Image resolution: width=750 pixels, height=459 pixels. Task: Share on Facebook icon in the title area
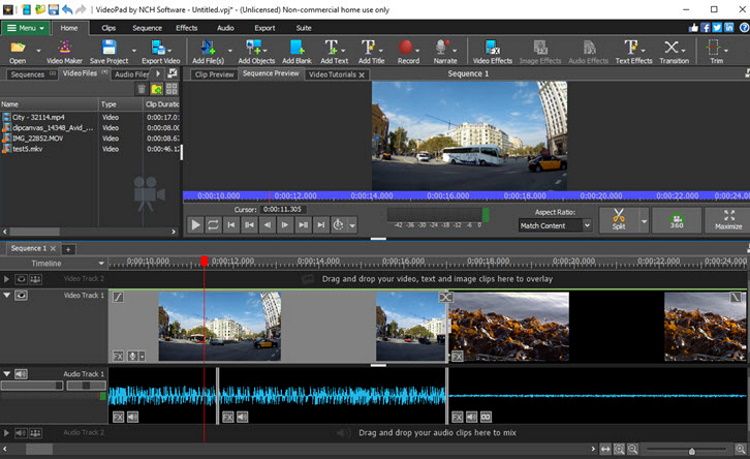tap(706, 28)
